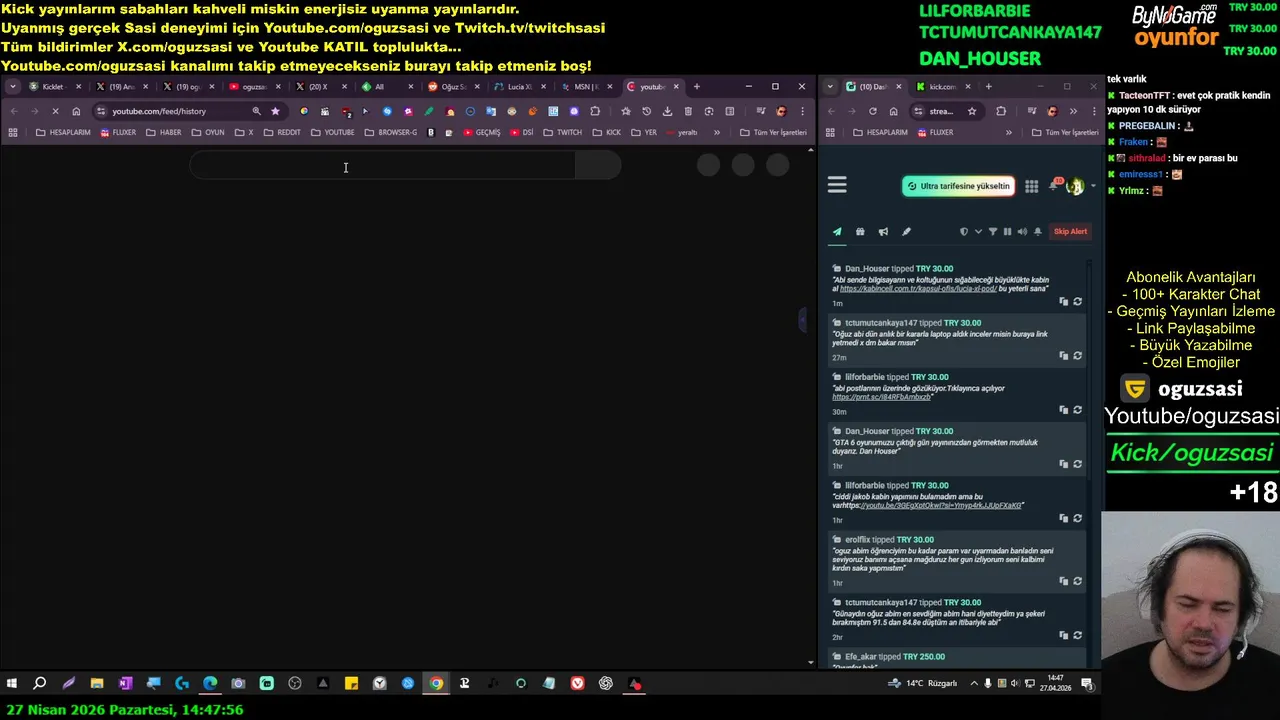
Task: Click the Ultra tarifesine yükseltin button
Action: coord(958,186)
